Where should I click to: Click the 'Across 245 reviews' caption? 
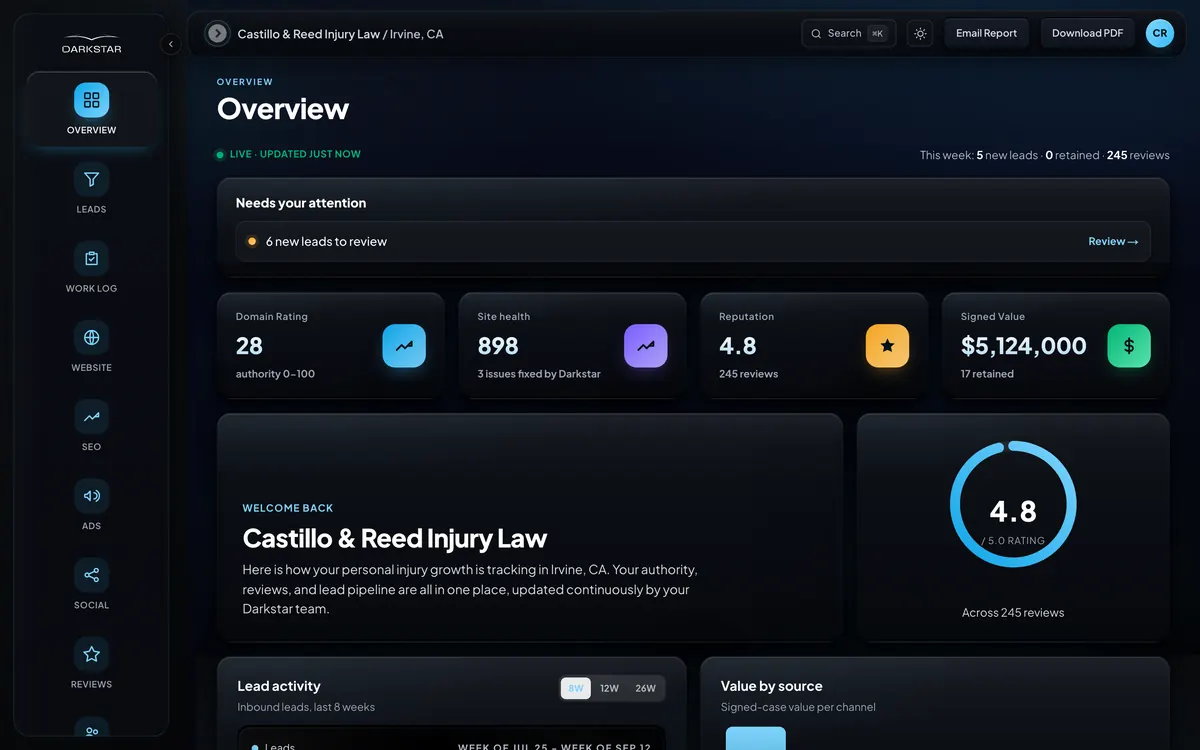click(1013, 612)
